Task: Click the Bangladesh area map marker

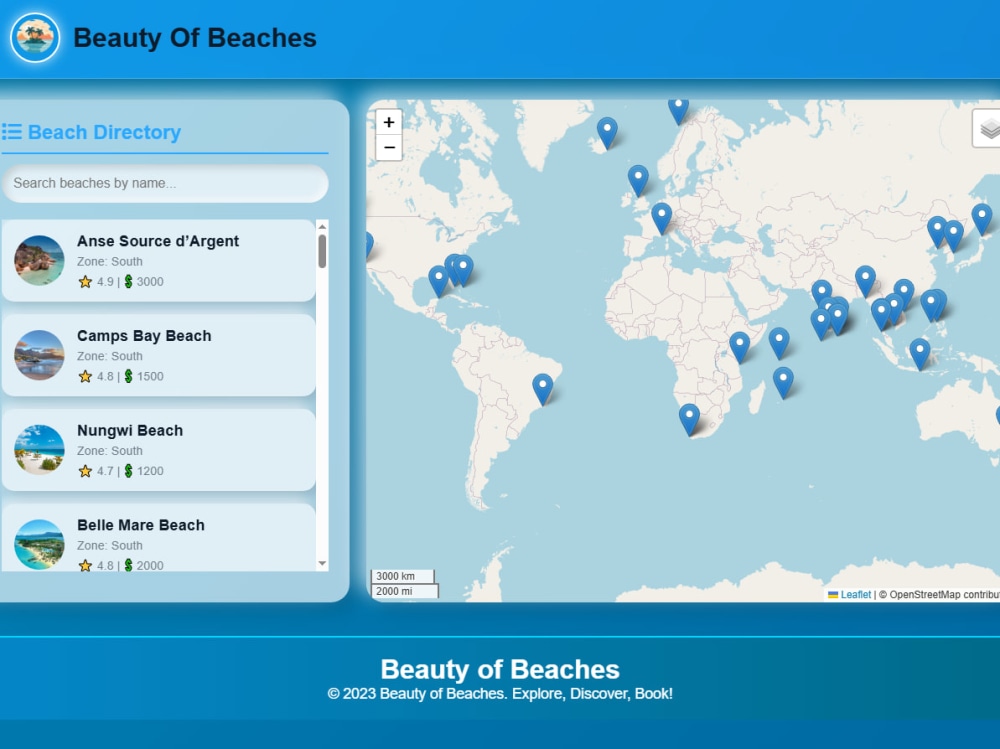Action: pos(865,281)
